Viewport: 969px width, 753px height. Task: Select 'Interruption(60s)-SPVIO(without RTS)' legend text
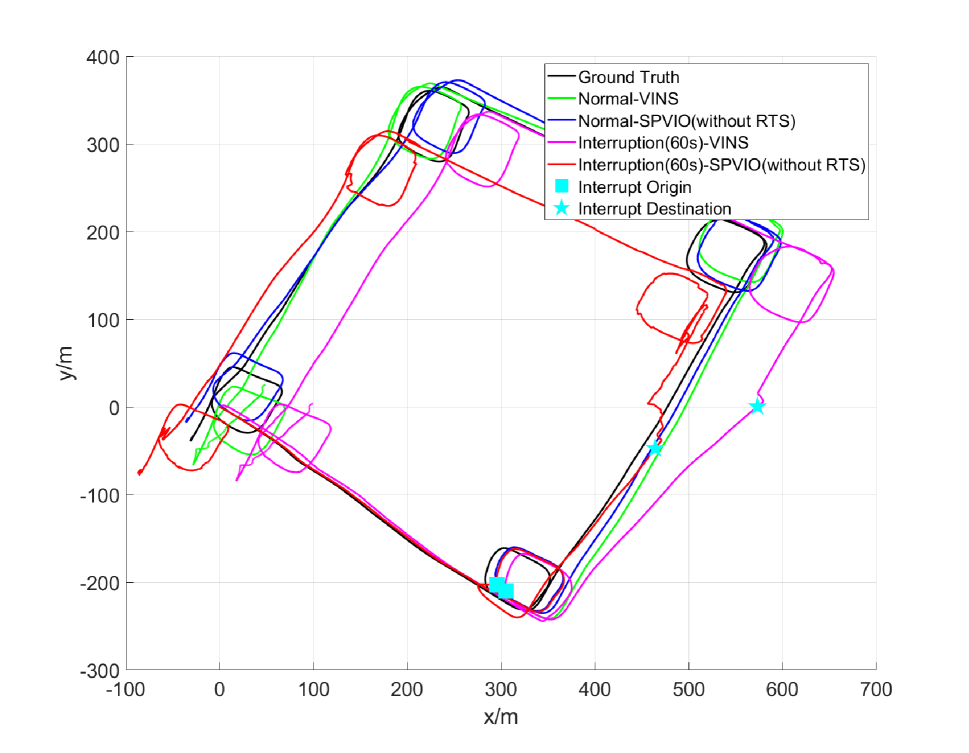[x=721, y=165]
